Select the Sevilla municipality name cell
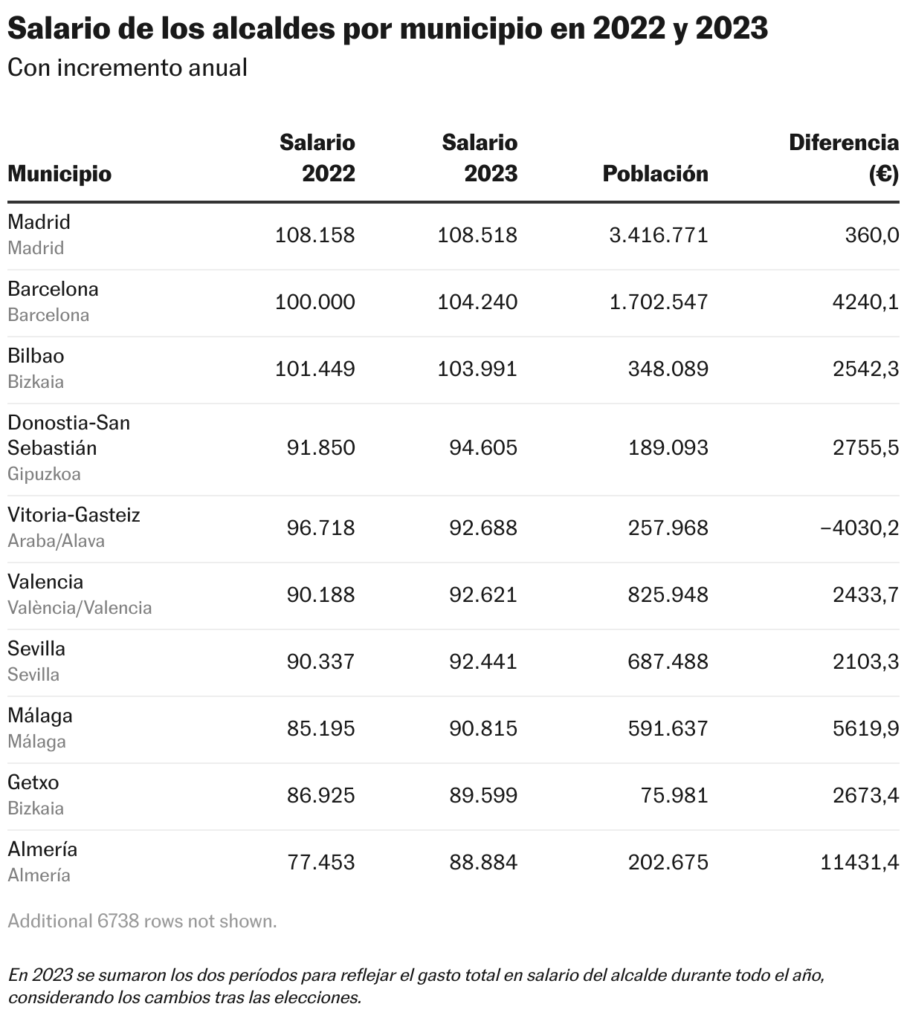This screenshot has height=1024, width=907. tap(36, 649)
